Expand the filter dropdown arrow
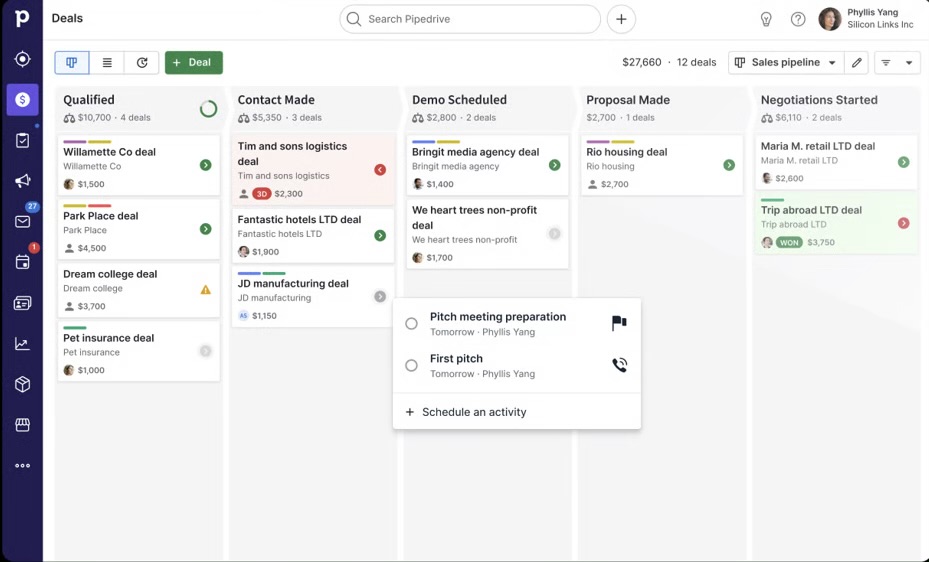 pyautogui.click(x=908, y=63)
